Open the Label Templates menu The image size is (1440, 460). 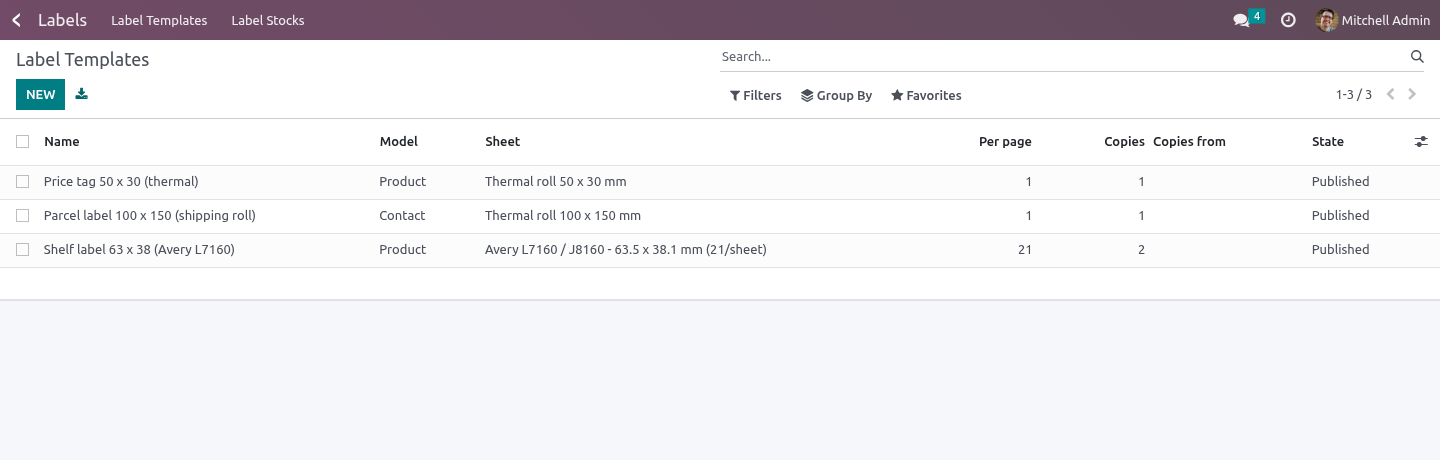click(159, 20)
